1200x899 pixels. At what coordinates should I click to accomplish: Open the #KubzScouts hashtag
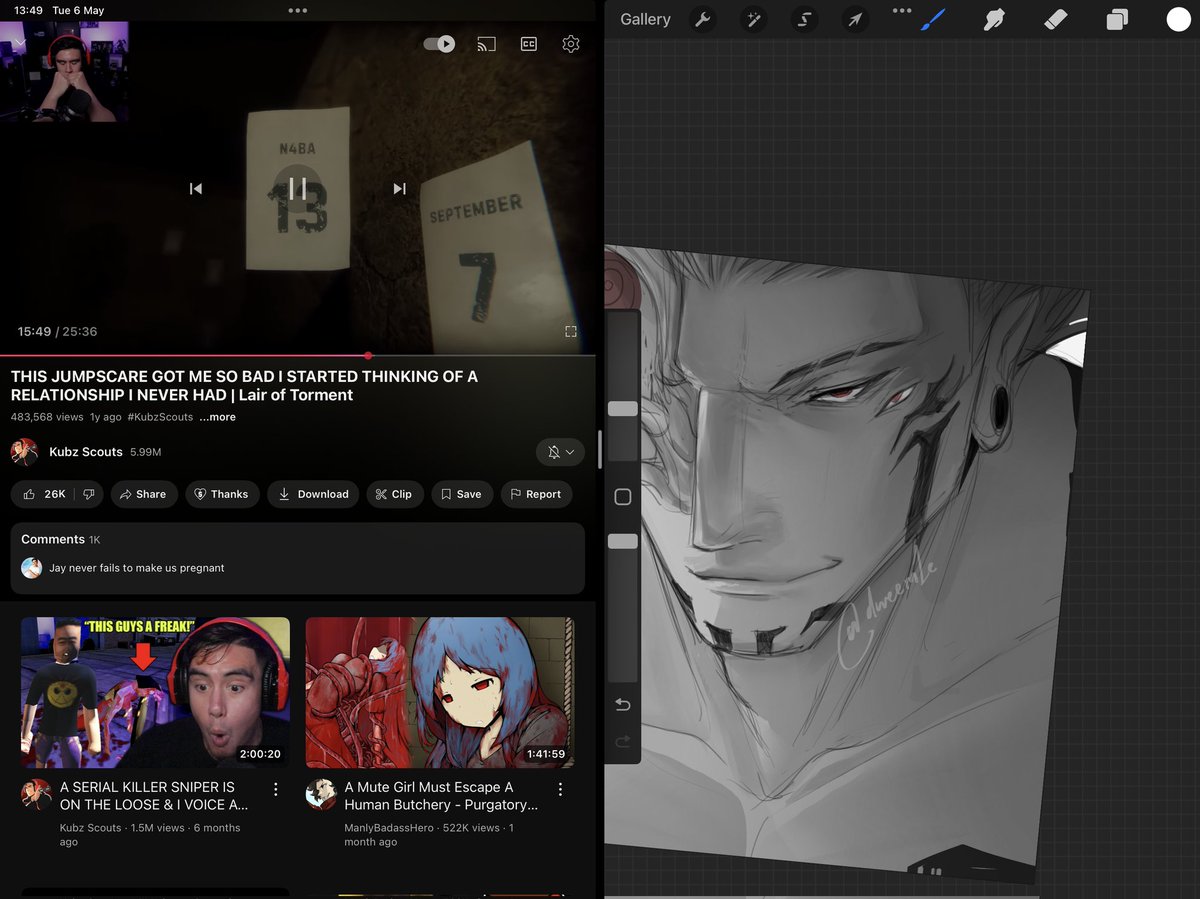[160, 417]
